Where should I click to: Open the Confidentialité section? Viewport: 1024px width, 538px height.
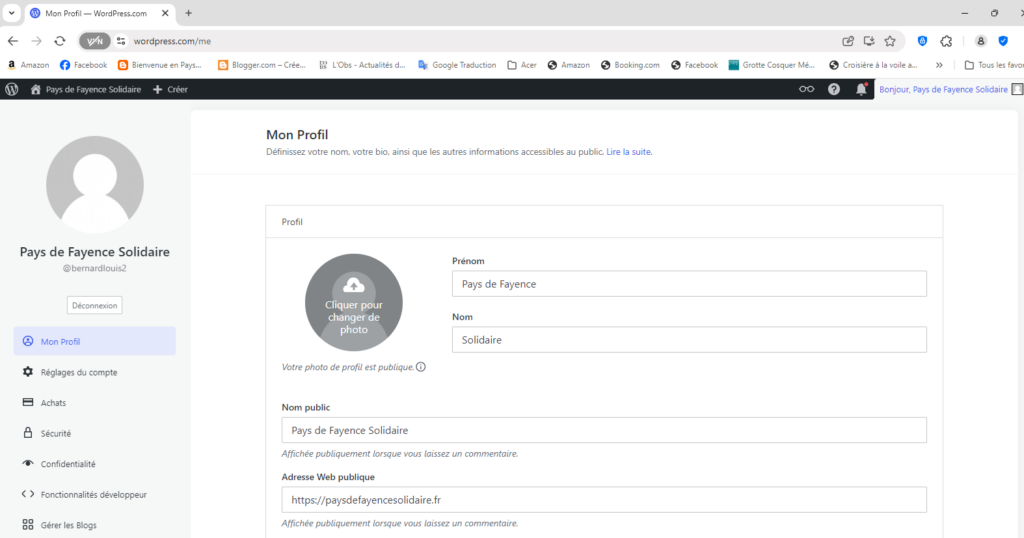[x=68, y=464]
